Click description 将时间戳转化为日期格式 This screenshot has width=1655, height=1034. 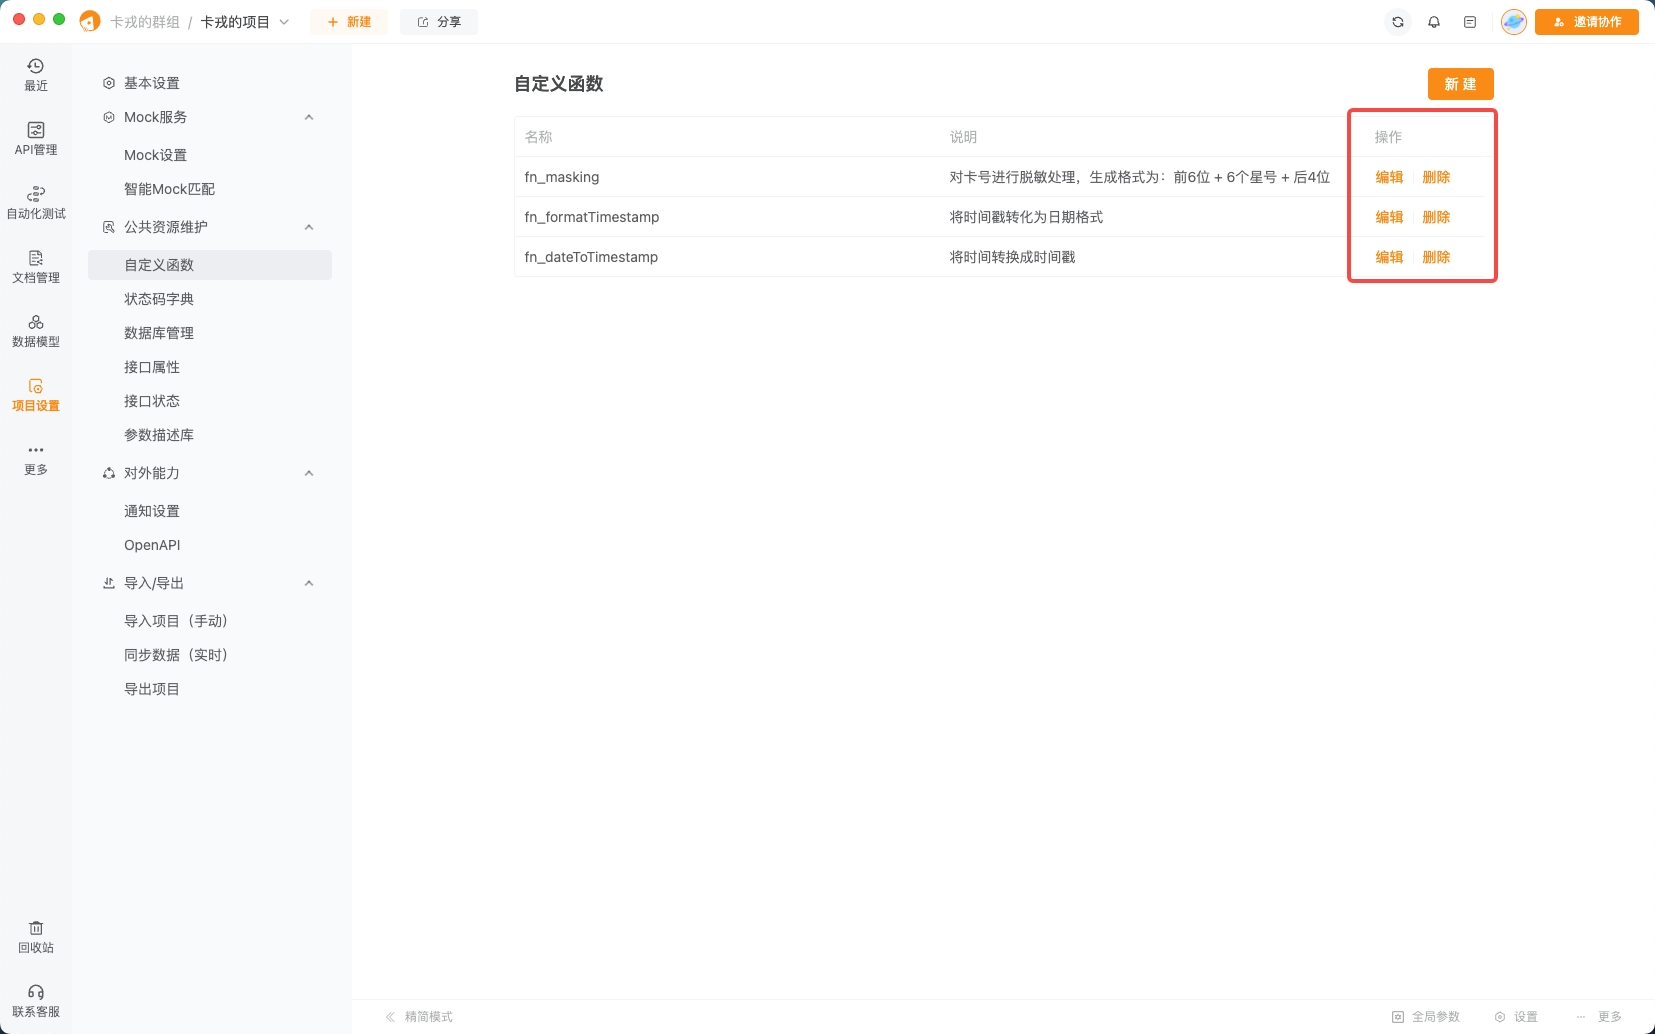[x=1026, y=217]
